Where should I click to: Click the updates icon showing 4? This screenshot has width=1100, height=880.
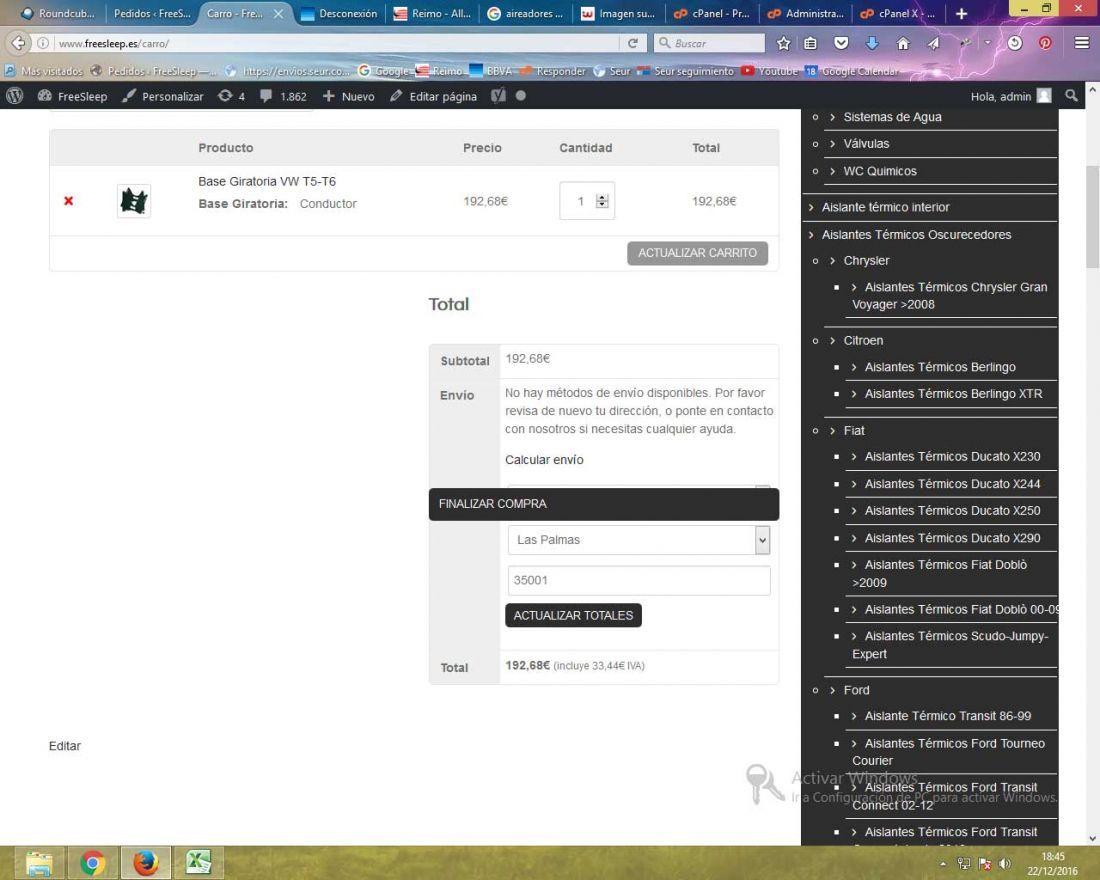(x=232, y=96)
